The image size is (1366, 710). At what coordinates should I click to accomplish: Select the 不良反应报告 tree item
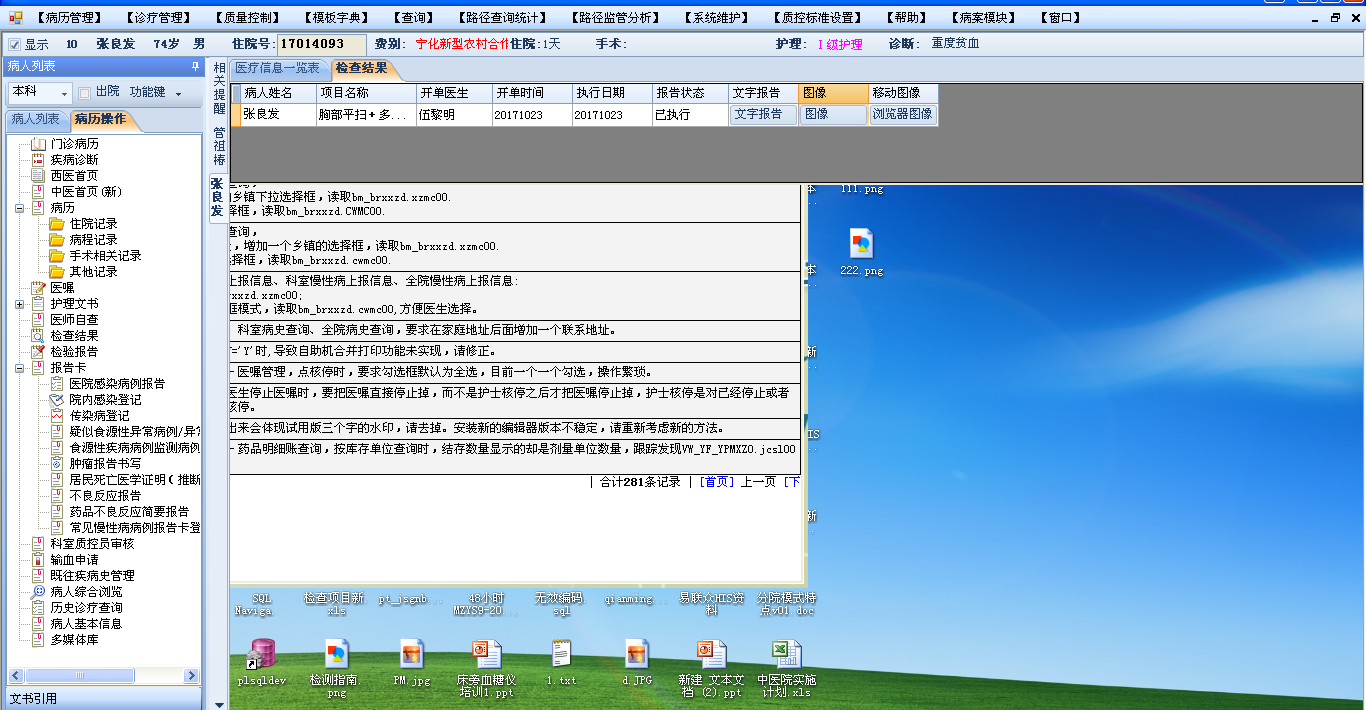click(x=105, y=496)
